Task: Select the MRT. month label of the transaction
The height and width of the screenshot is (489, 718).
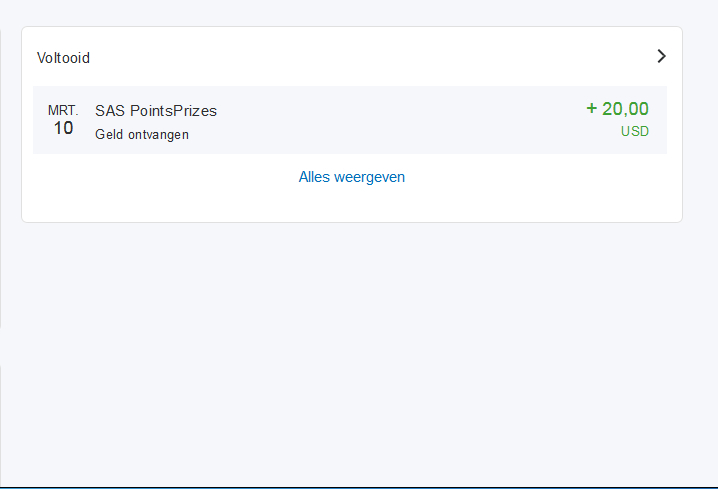Action: 63,110
